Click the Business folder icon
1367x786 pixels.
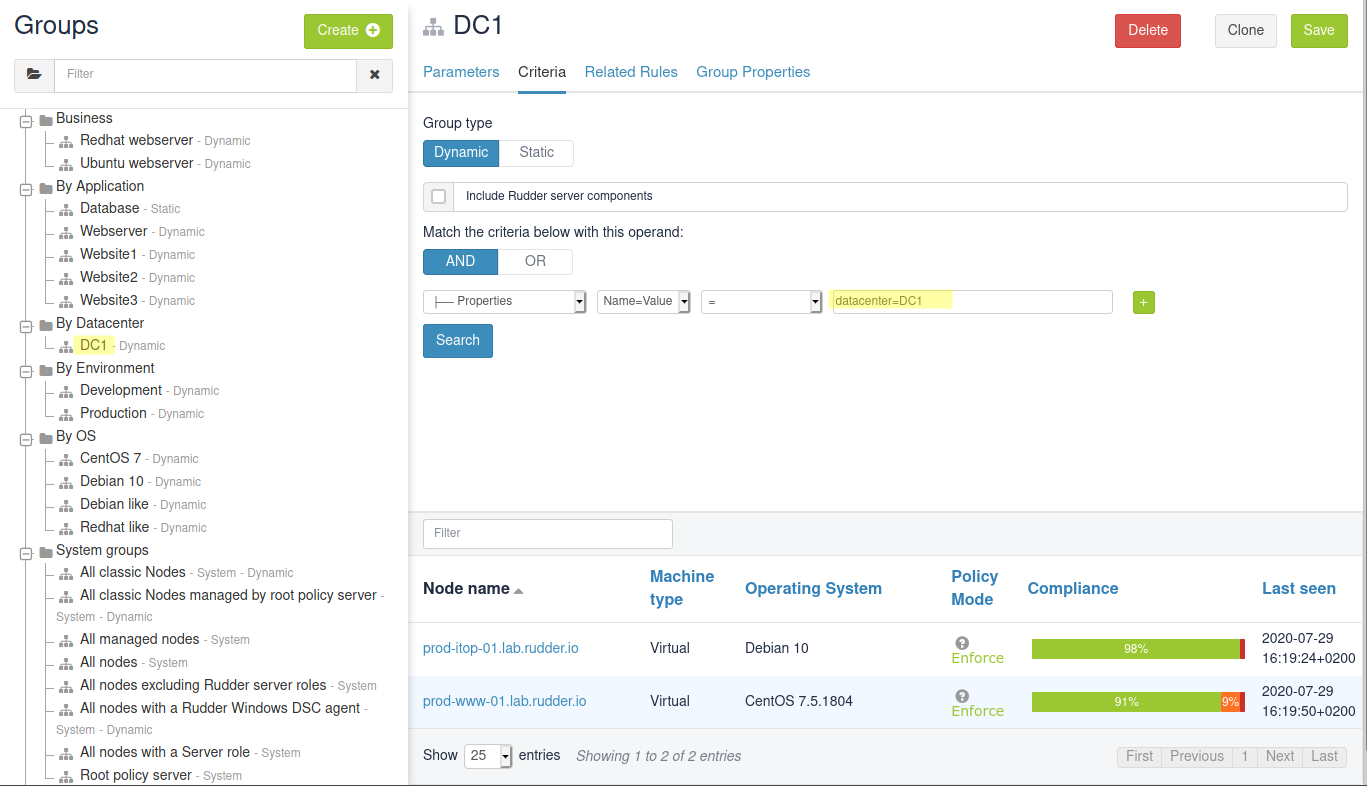tap(45, 119)
